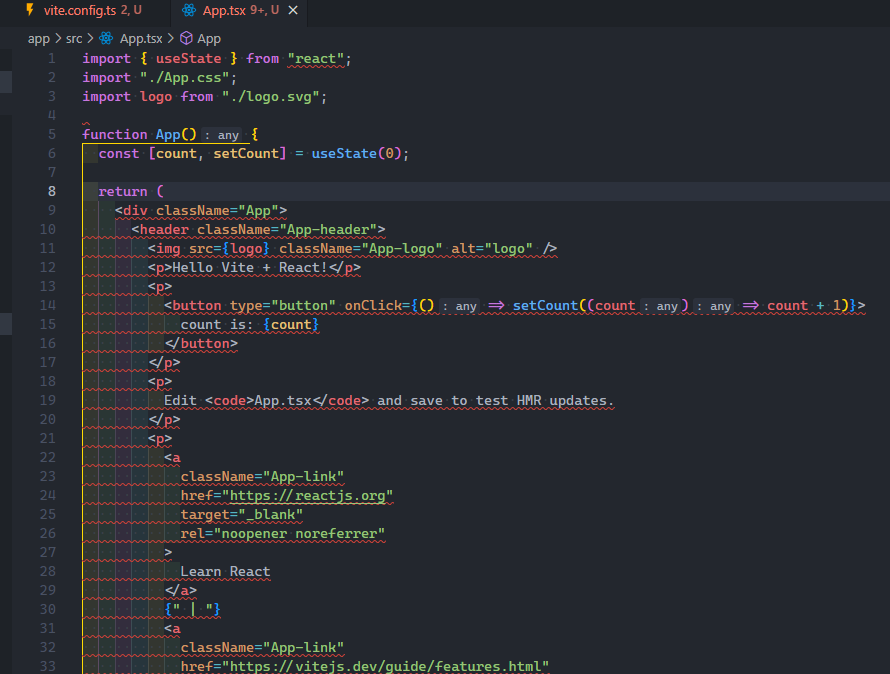Open the vitejs.dev/guide/features.html link
The height and width of the screenshot is (674, 890).
pos(385,666)
